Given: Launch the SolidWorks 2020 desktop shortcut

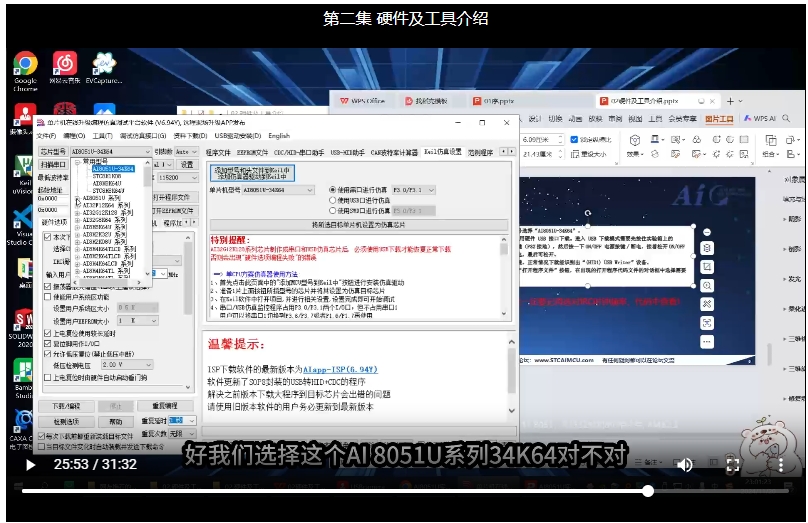Looking at the screenshot, I should tap(22, 327).
